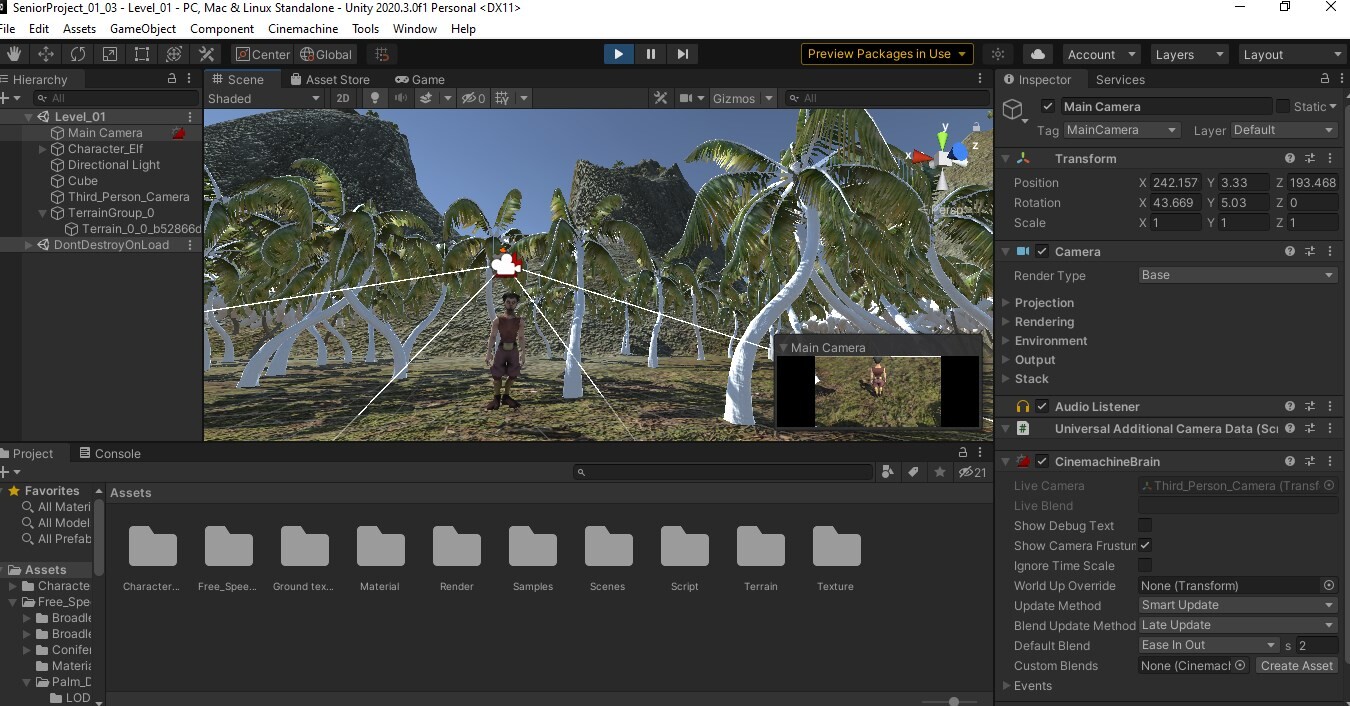The height and width of the screenshot is (706, 1350).
Task: Select the Rect Transform tool
Action: [x=142, y=54]
